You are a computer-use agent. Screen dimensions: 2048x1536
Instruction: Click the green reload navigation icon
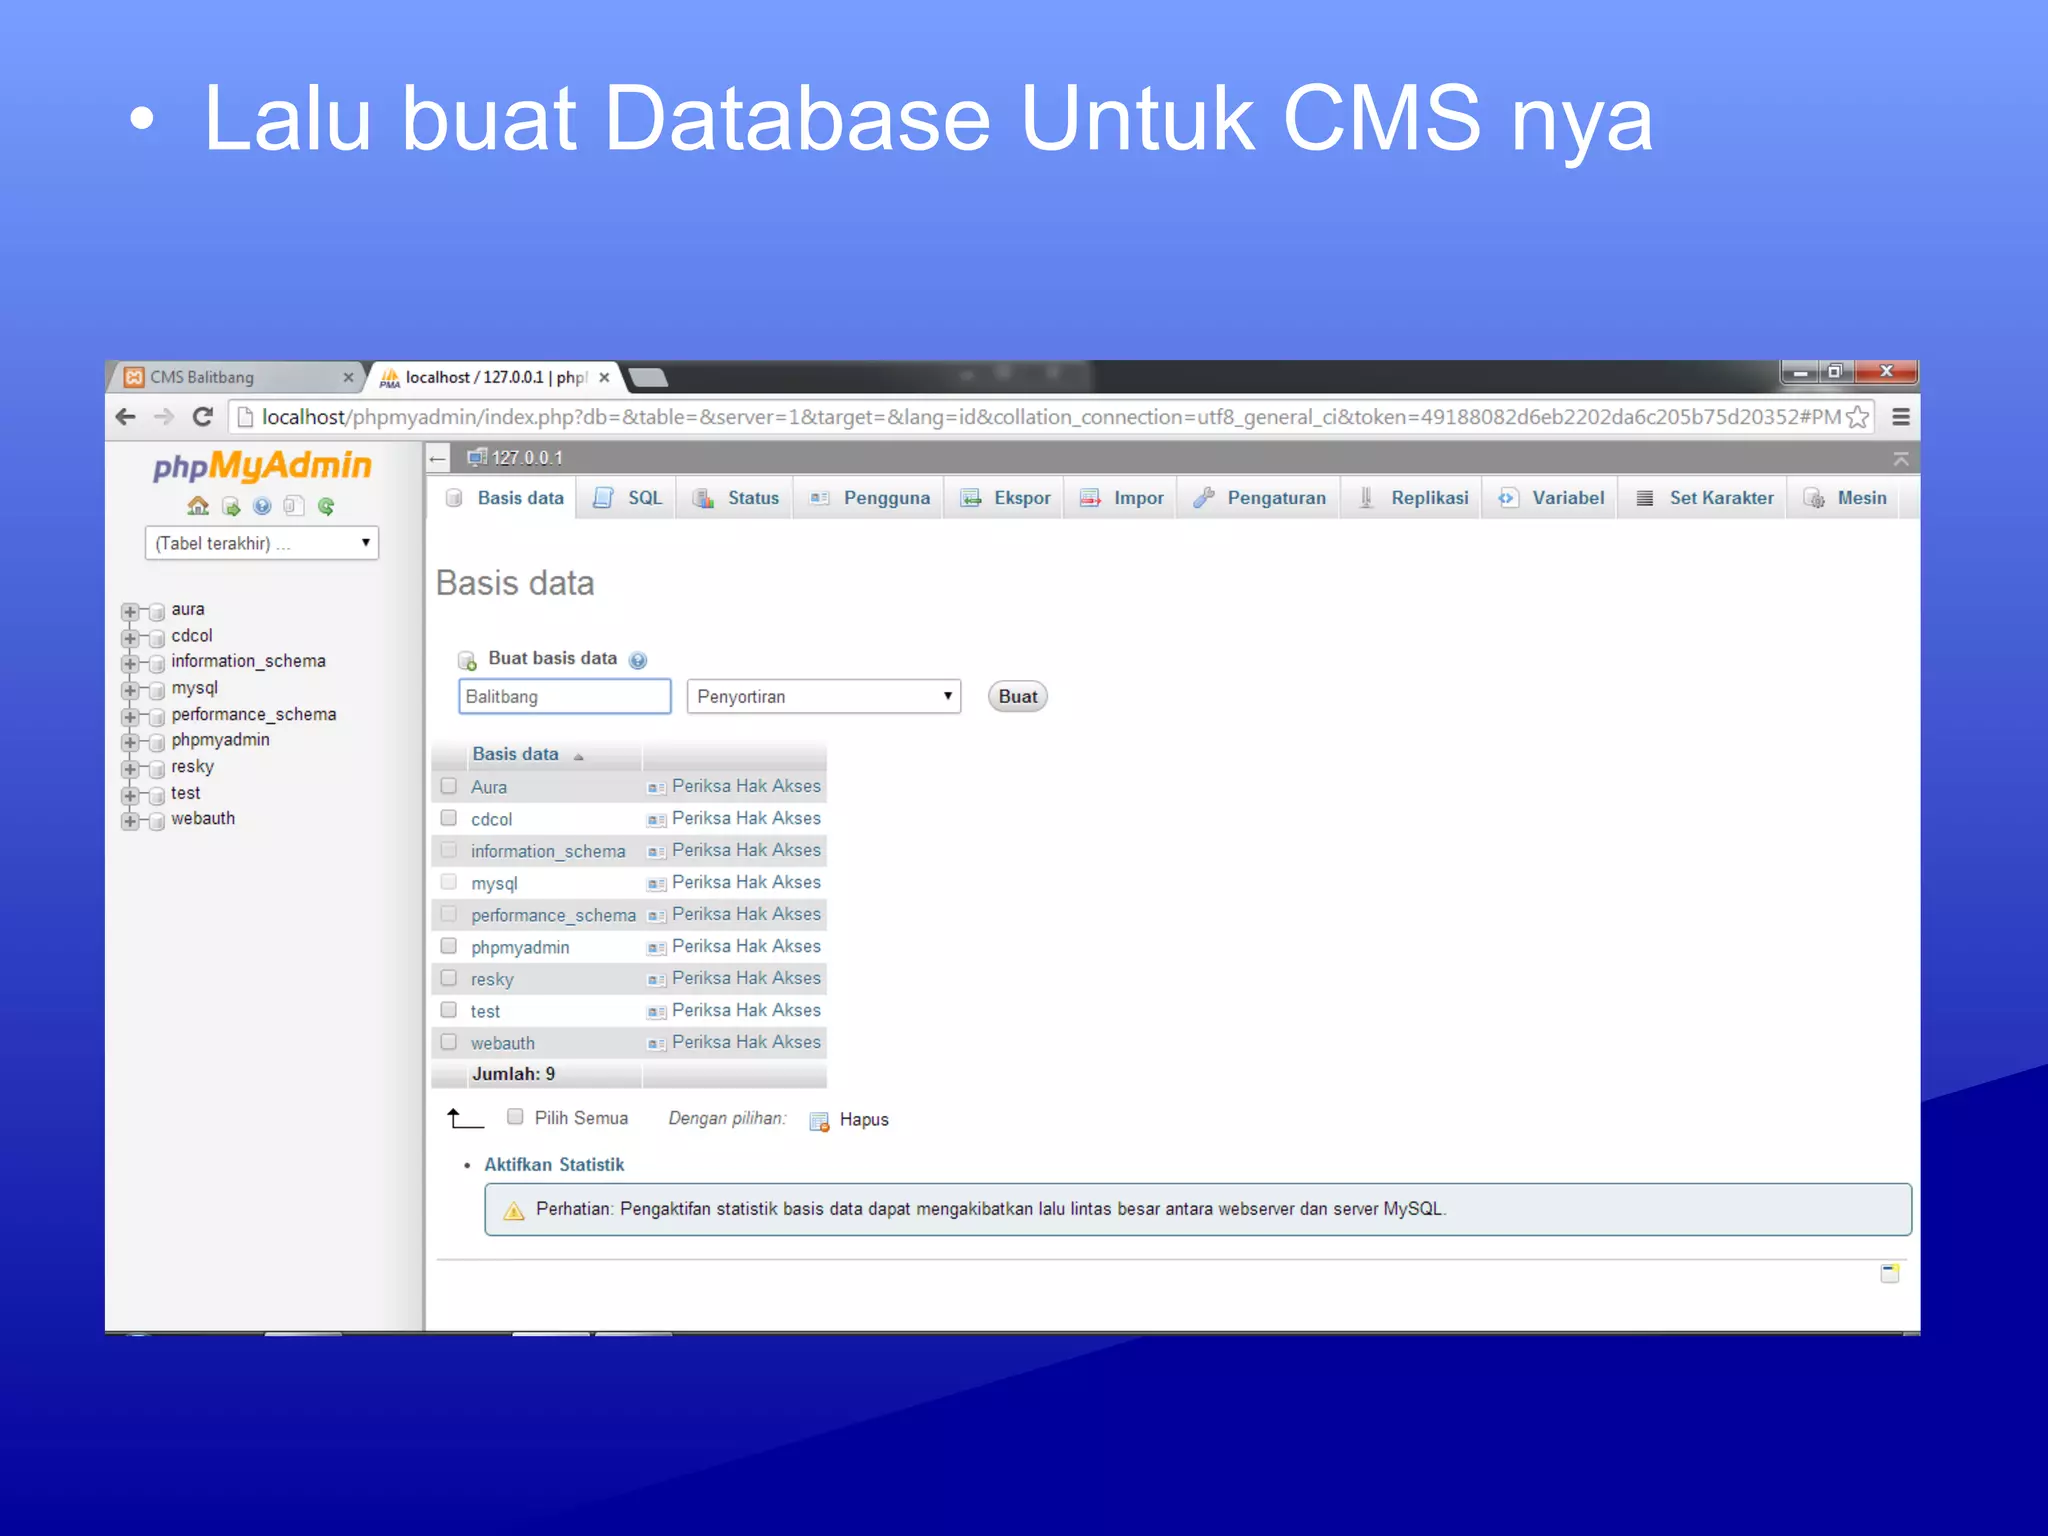pos(326,506)
